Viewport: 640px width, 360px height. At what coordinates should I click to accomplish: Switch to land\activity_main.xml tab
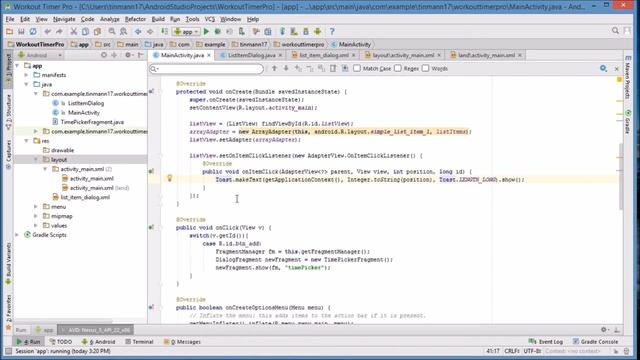(x=486, y=55)
